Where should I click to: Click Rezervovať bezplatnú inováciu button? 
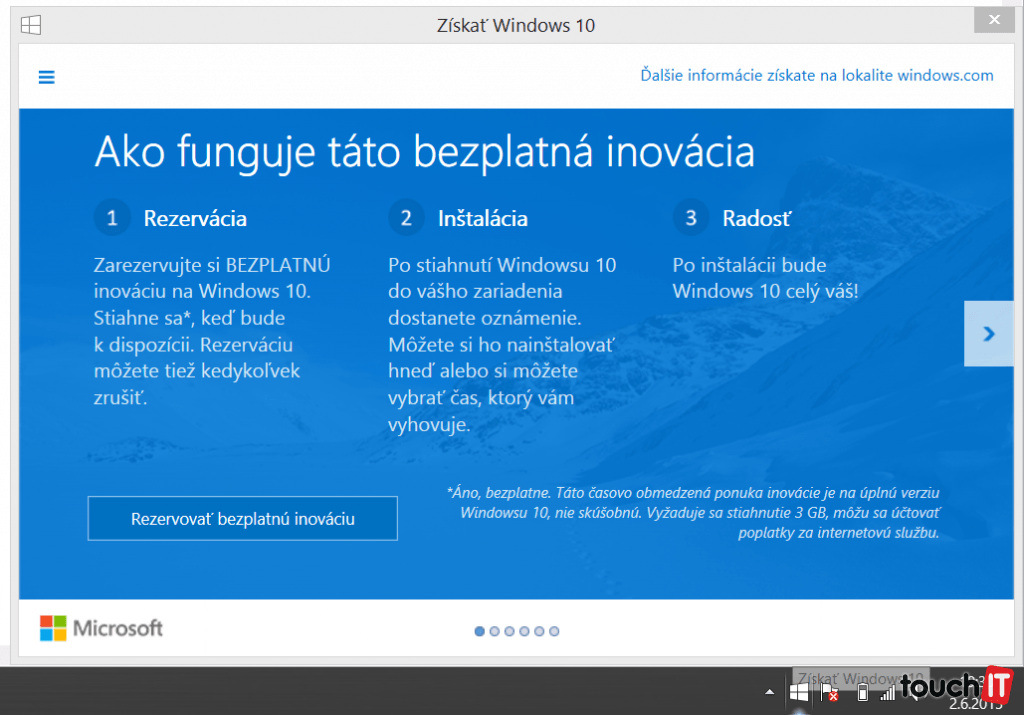pyautogui.click(x=243, y=519)
